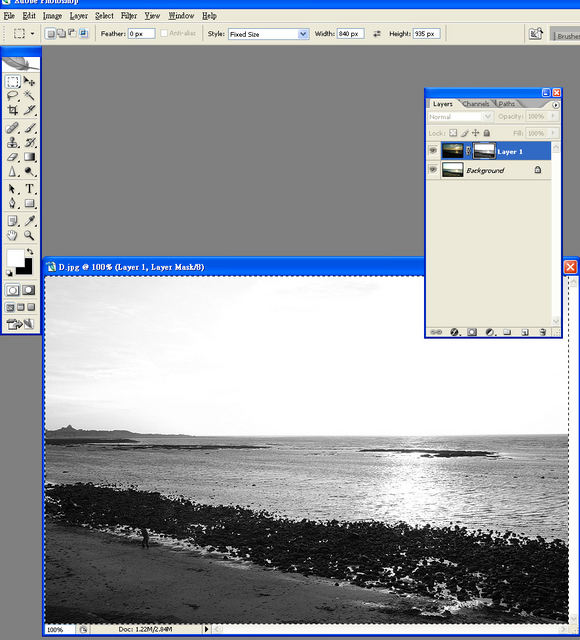Click the delete layer trash icon

pyautogui.click(x=542, y=332)
